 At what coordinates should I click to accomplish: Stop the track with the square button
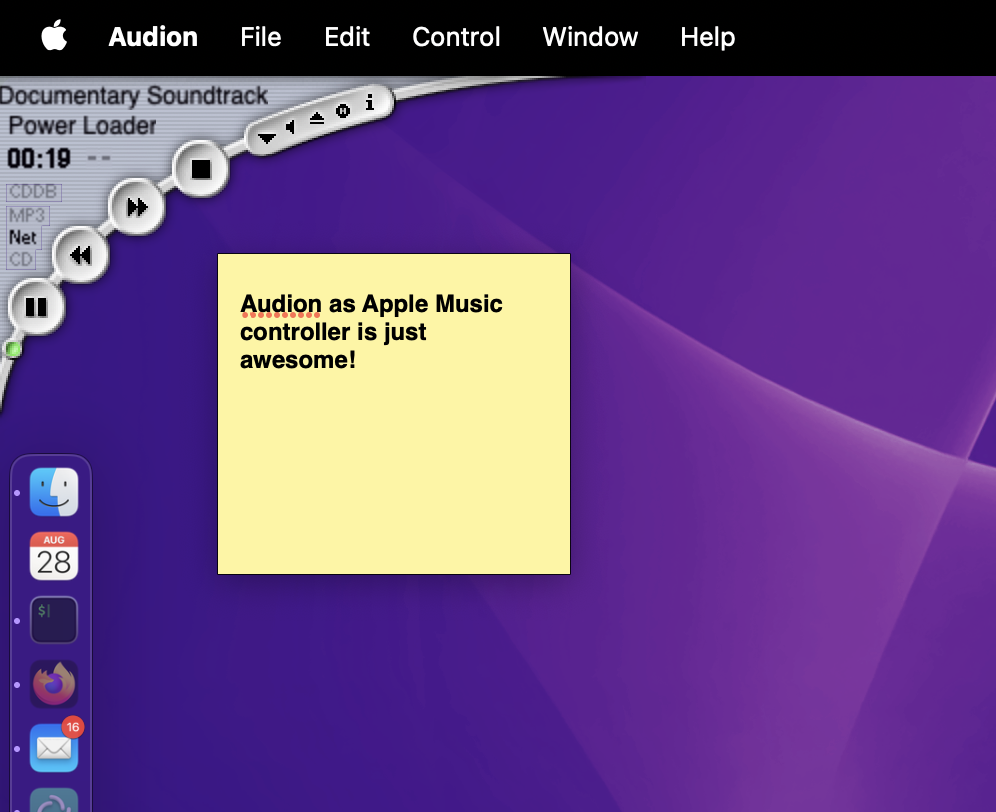point(201,169)
